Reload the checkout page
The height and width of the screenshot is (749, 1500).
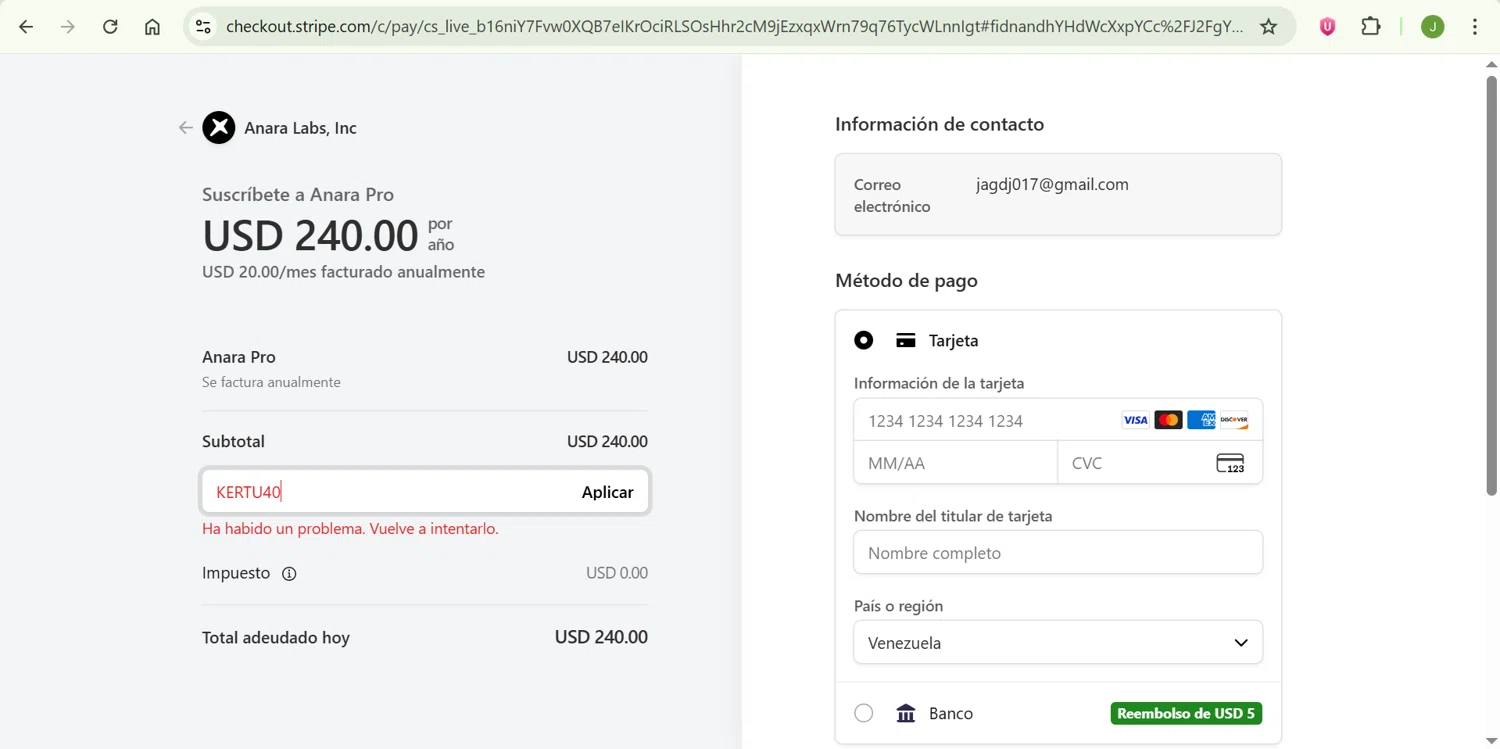tap(110, 27)
